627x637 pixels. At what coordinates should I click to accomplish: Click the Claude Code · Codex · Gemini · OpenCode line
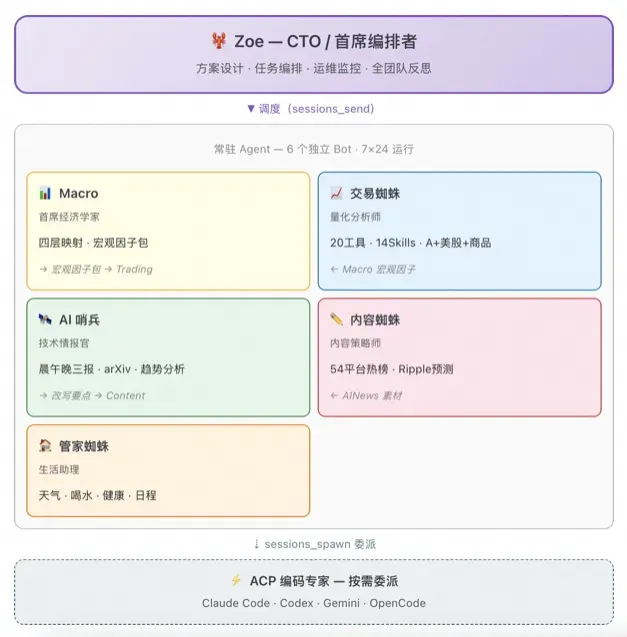coord(313,603)
